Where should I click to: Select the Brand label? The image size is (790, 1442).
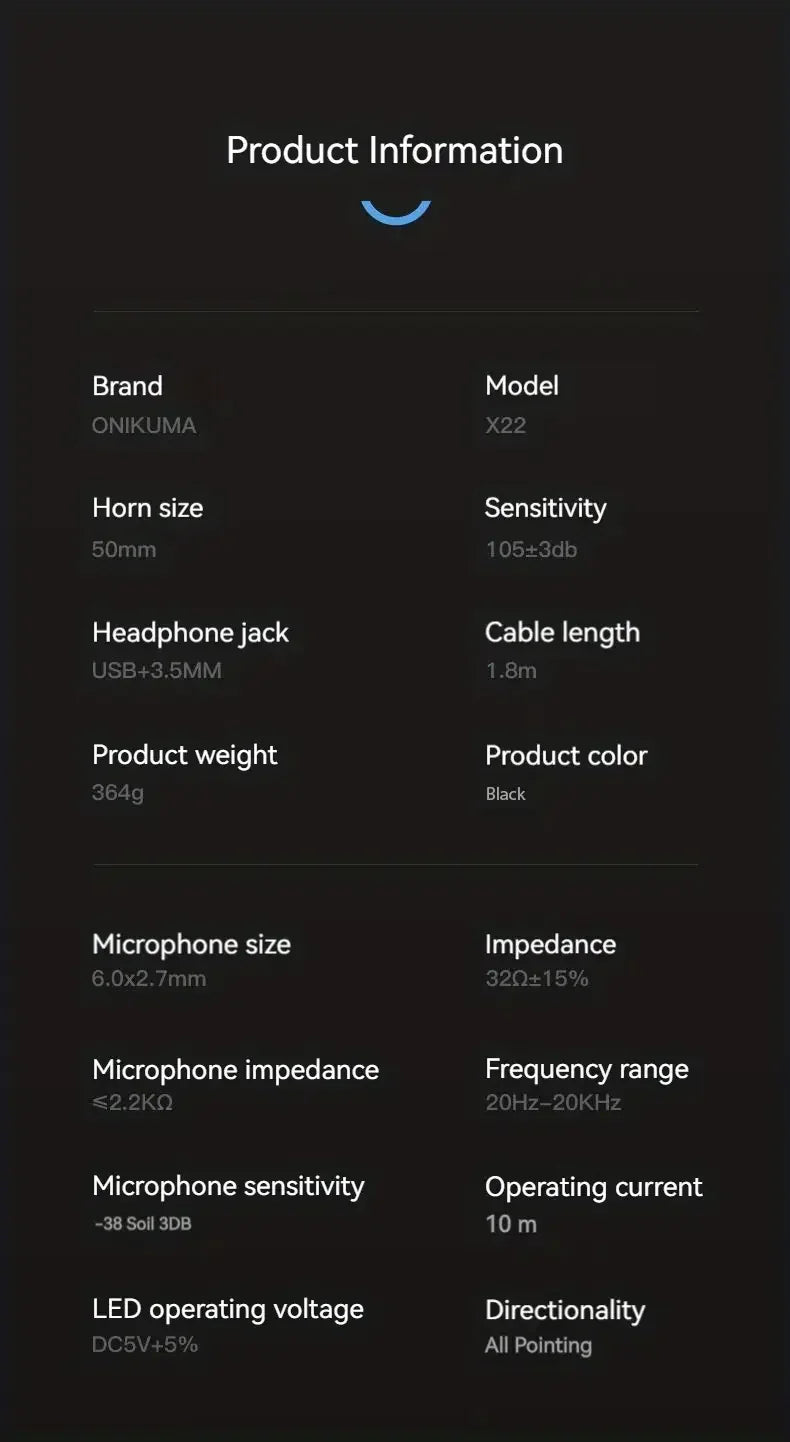coord(127,386)
